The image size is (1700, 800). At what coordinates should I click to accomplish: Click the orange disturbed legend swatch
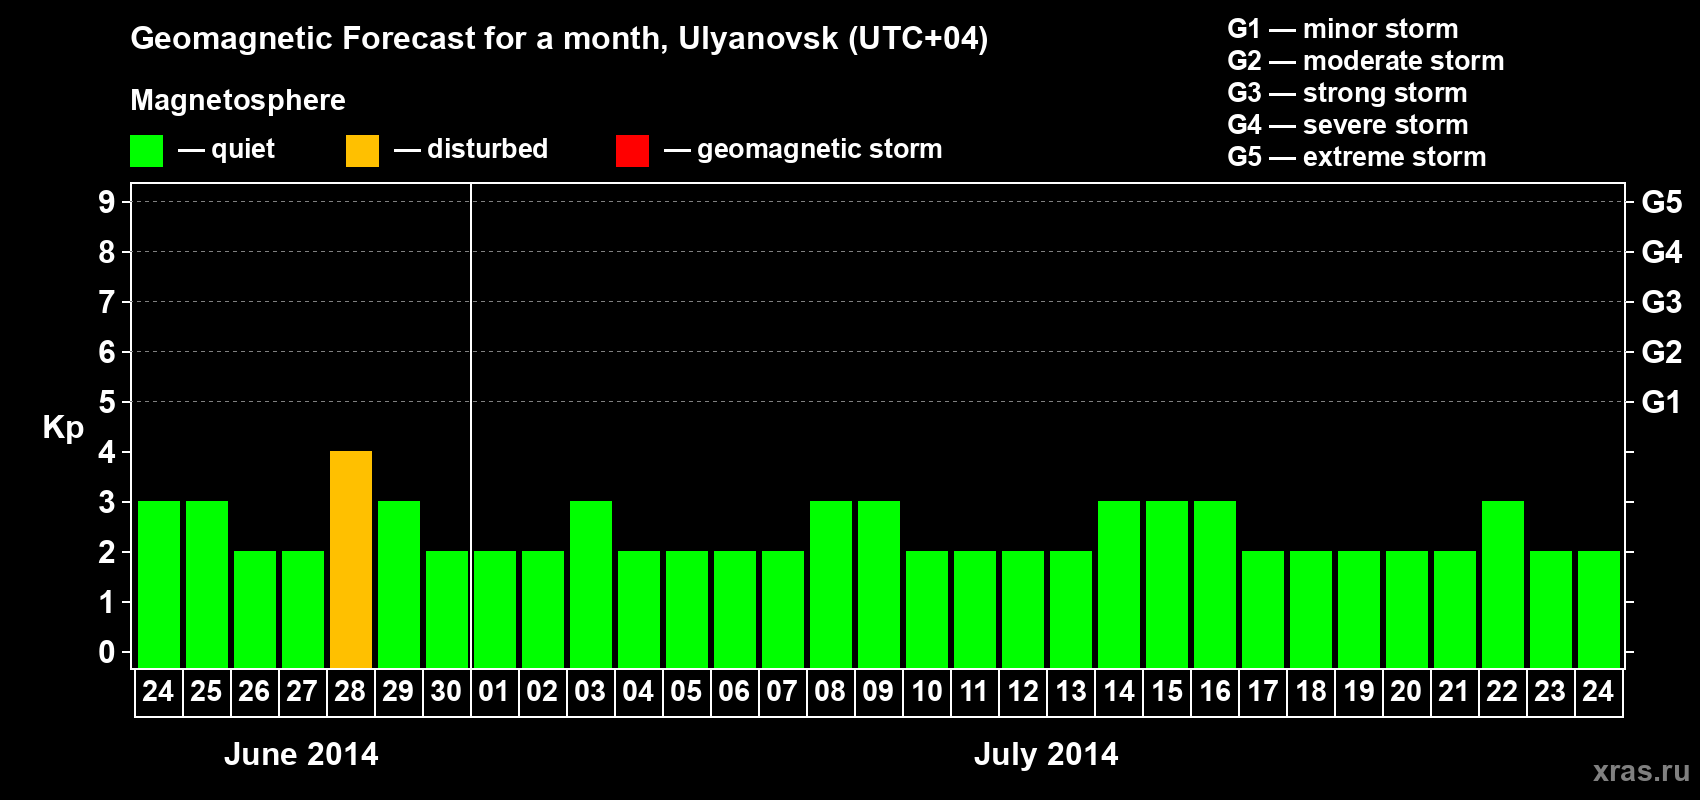click(x=362, y=151)
